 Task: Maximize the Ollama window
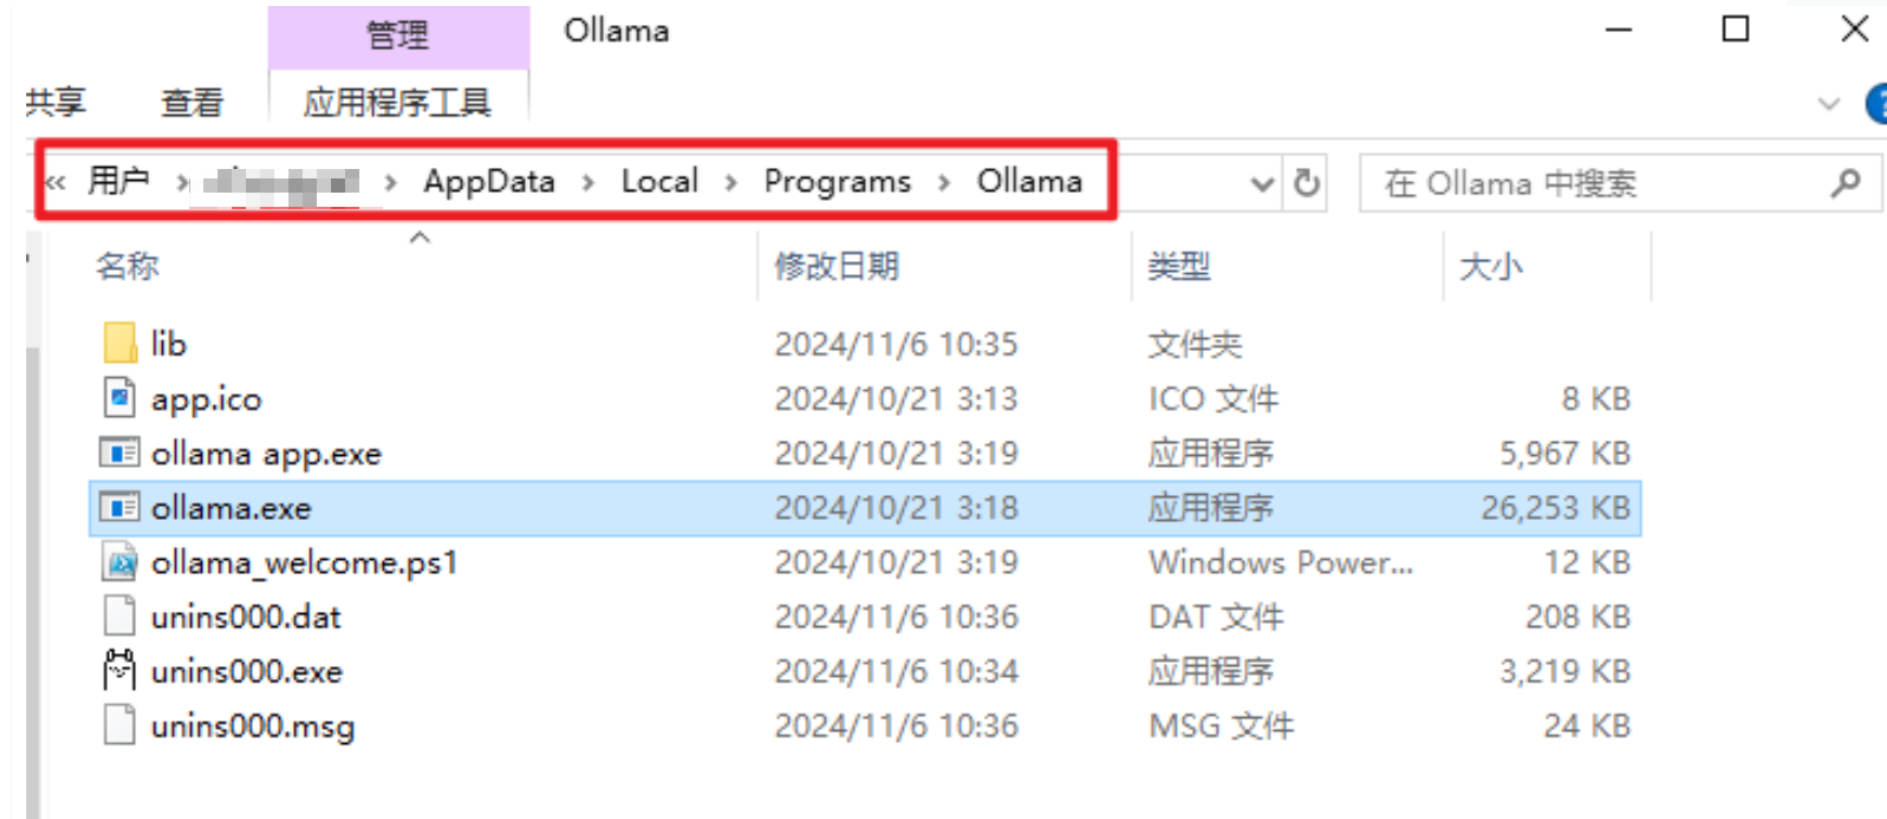[1736, 30]
